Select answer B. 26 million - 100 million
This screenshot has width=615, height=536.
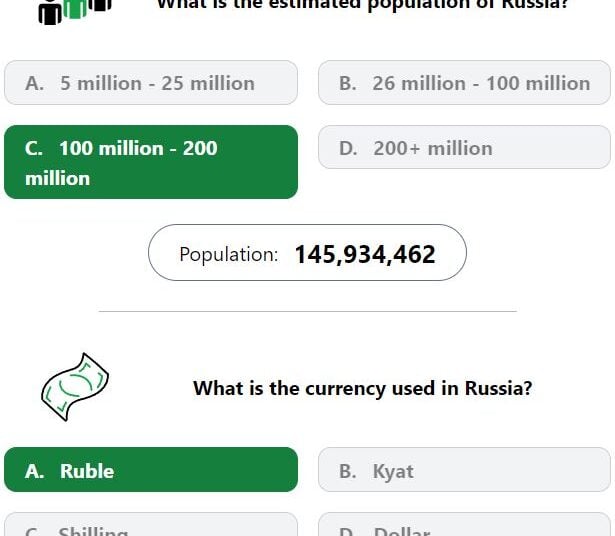click(x=464, y=83)
